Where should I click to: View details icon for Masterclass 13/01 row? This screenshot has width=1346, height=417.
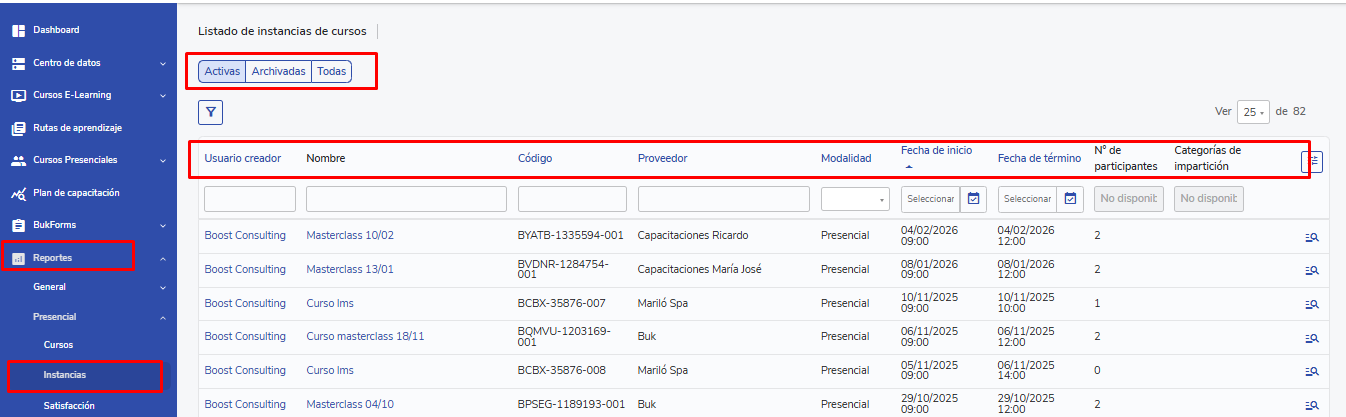point(1312,270)
